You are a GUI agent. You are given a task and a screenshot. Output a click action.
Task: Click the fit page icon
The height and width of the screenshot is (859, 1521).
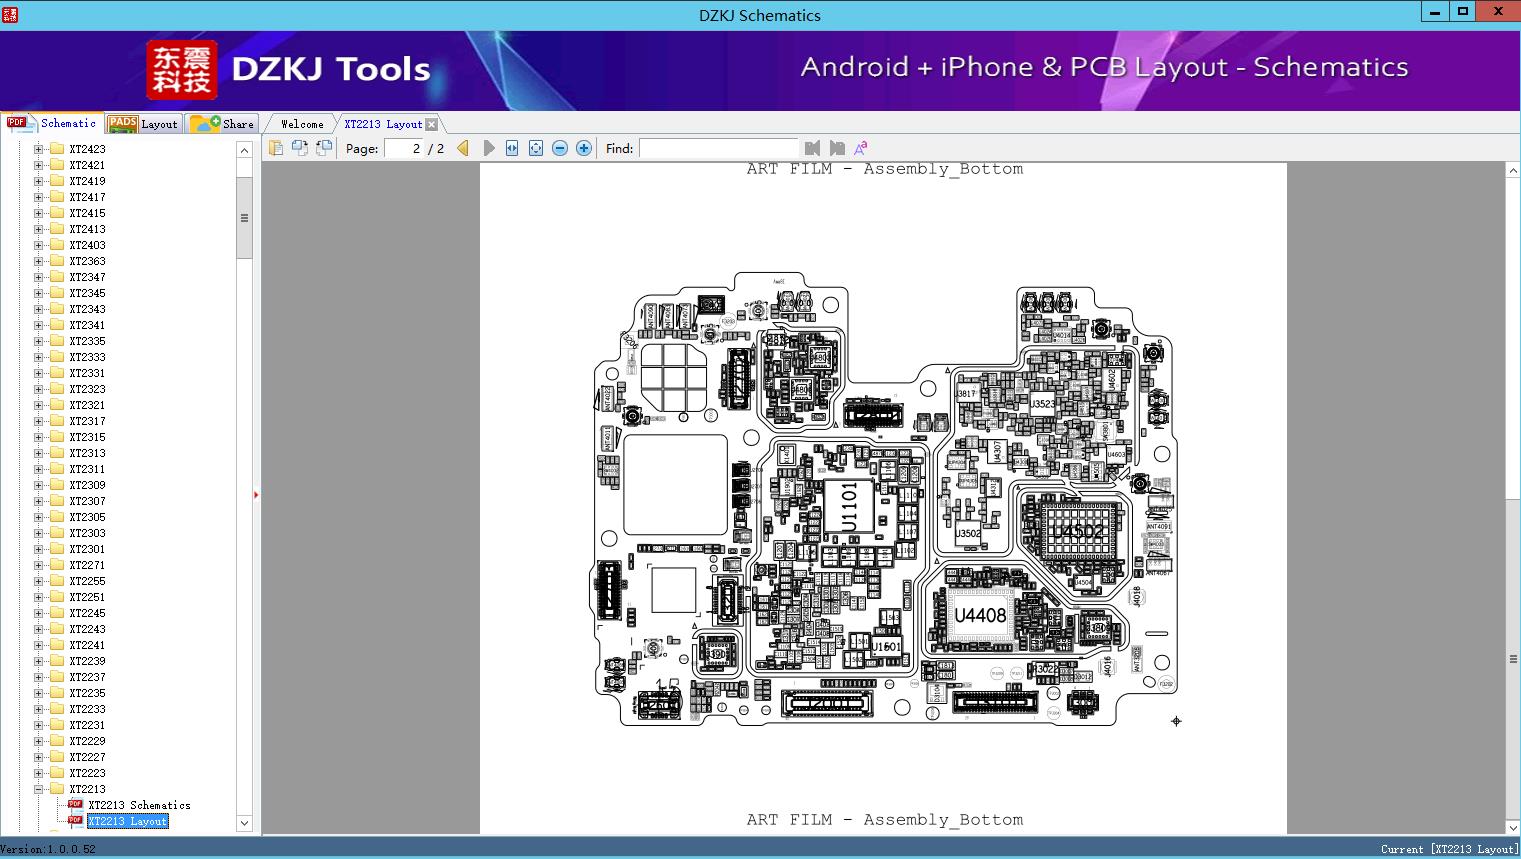tap(536, 148)
